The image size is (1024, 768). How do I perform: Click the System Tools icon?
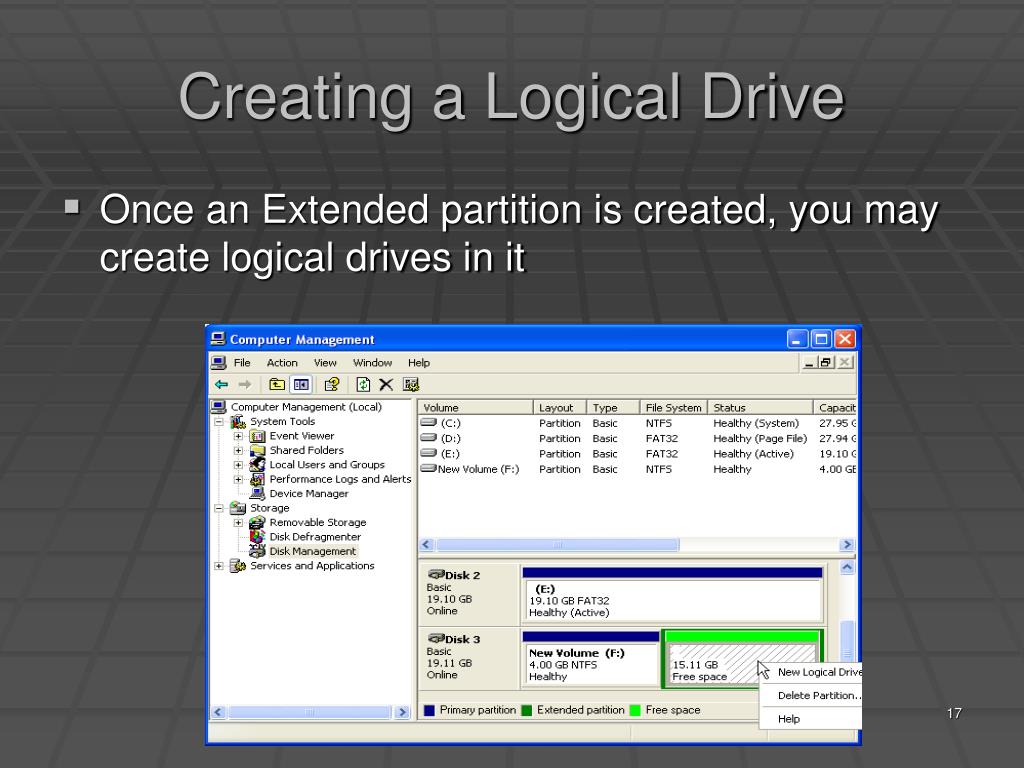click(238, 422)
